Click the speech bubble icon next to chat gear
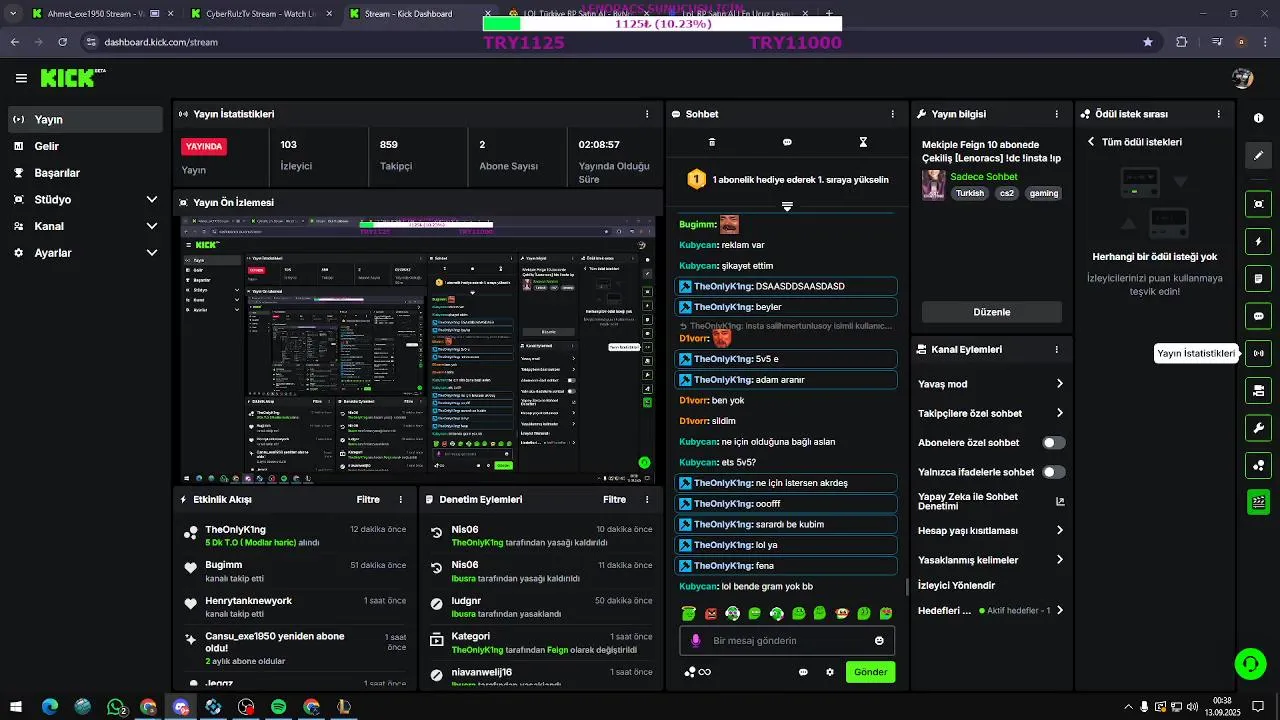 click(803, 672)
